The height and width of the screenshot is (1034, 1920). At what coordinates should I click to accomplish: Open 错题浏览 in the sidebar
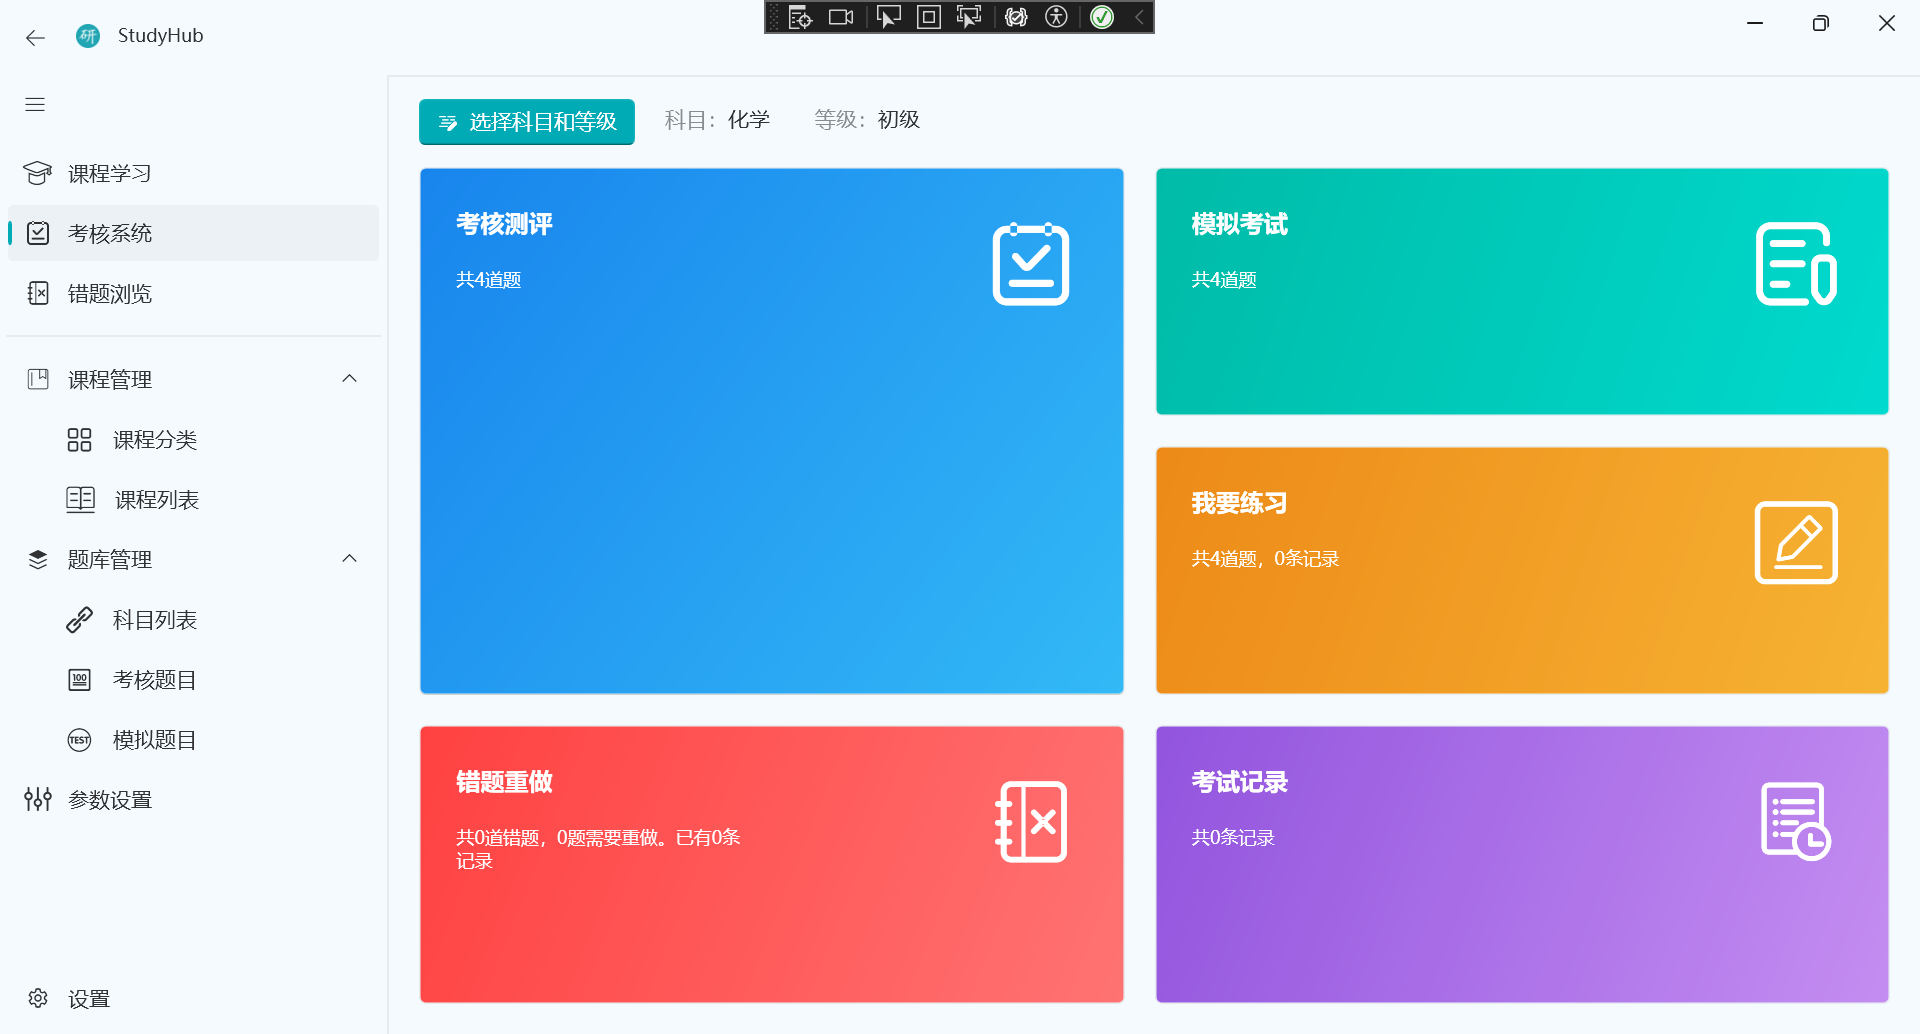click(x=193, y=294)
